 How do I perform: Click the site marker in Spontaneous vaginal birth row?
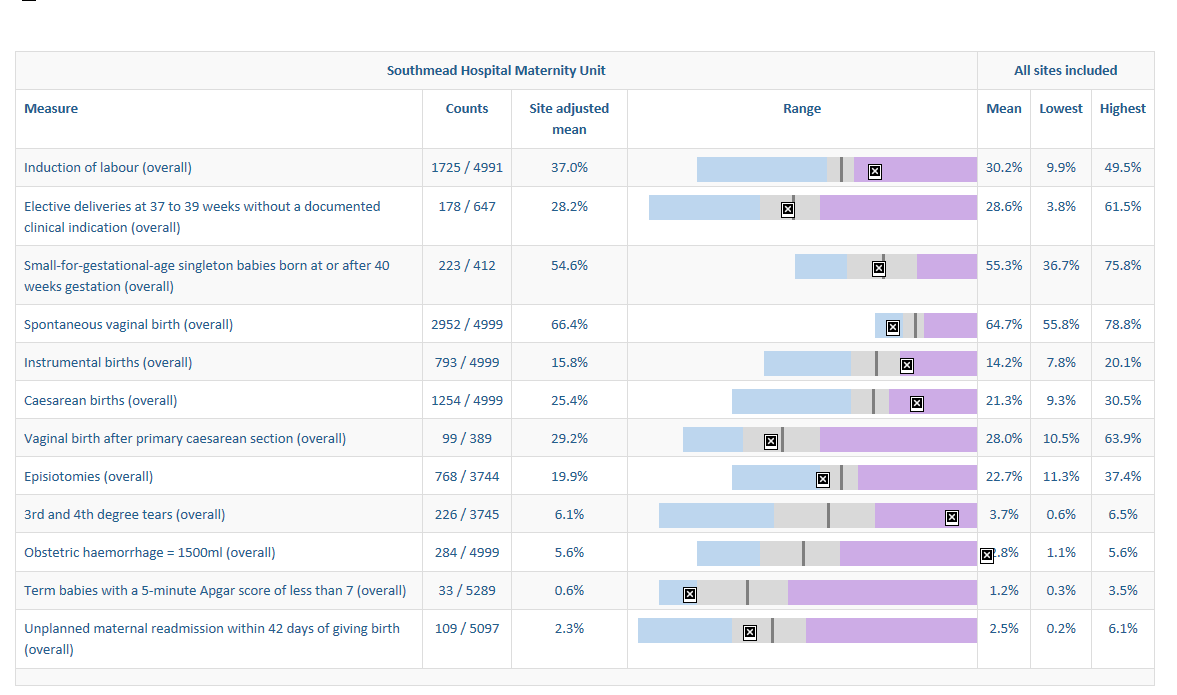(x=893, y=327)
